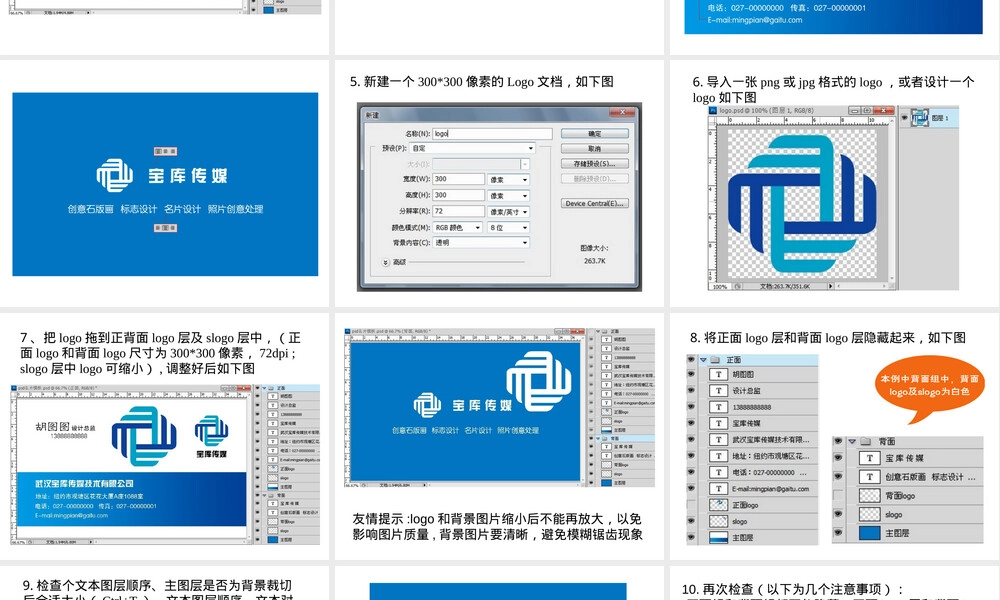Collapse the 背面 group triangle in step 8 panel
The width and height of the screenshot is (1000, 600).
[851, 441]
